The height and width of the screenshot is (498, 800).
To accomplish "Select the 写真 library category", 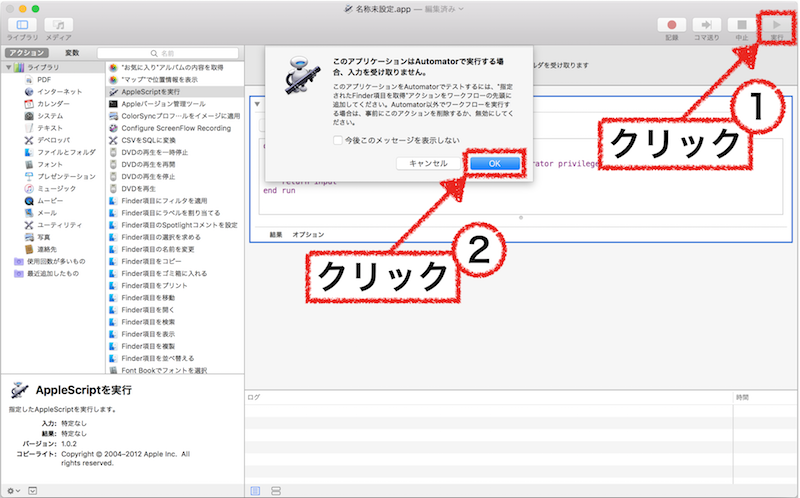I will (x=38, y=237).
